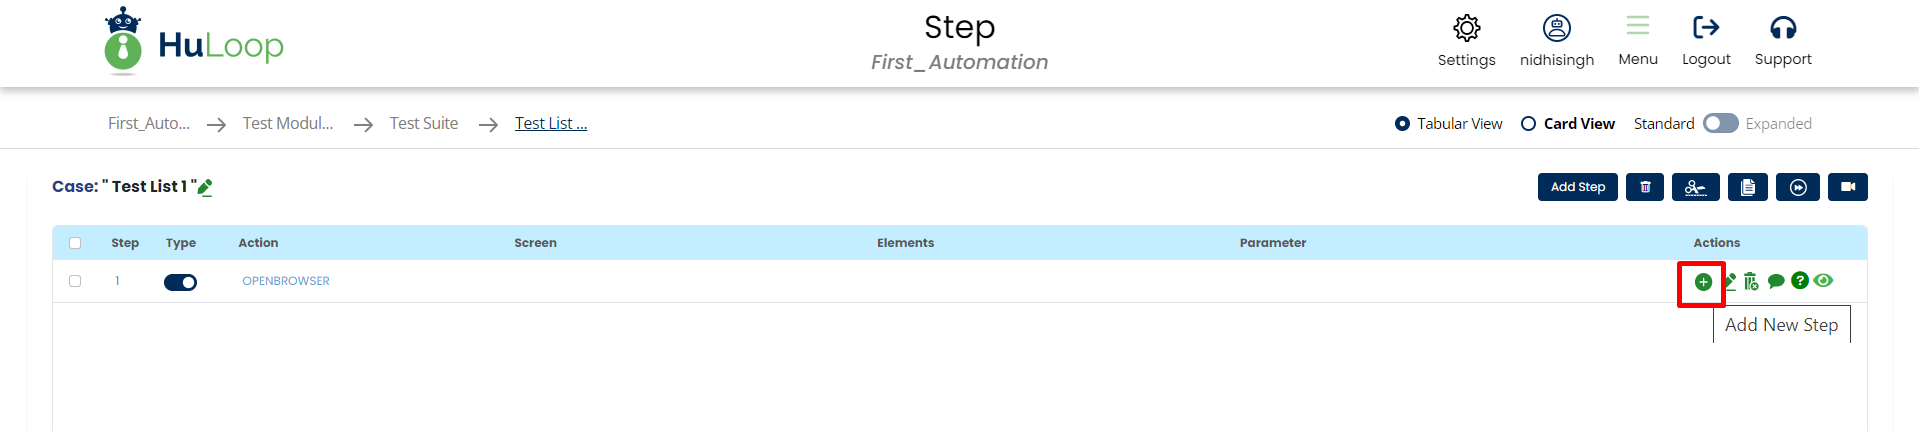
Task: Edit case name with the pencil icon
Action: (205, 187)
